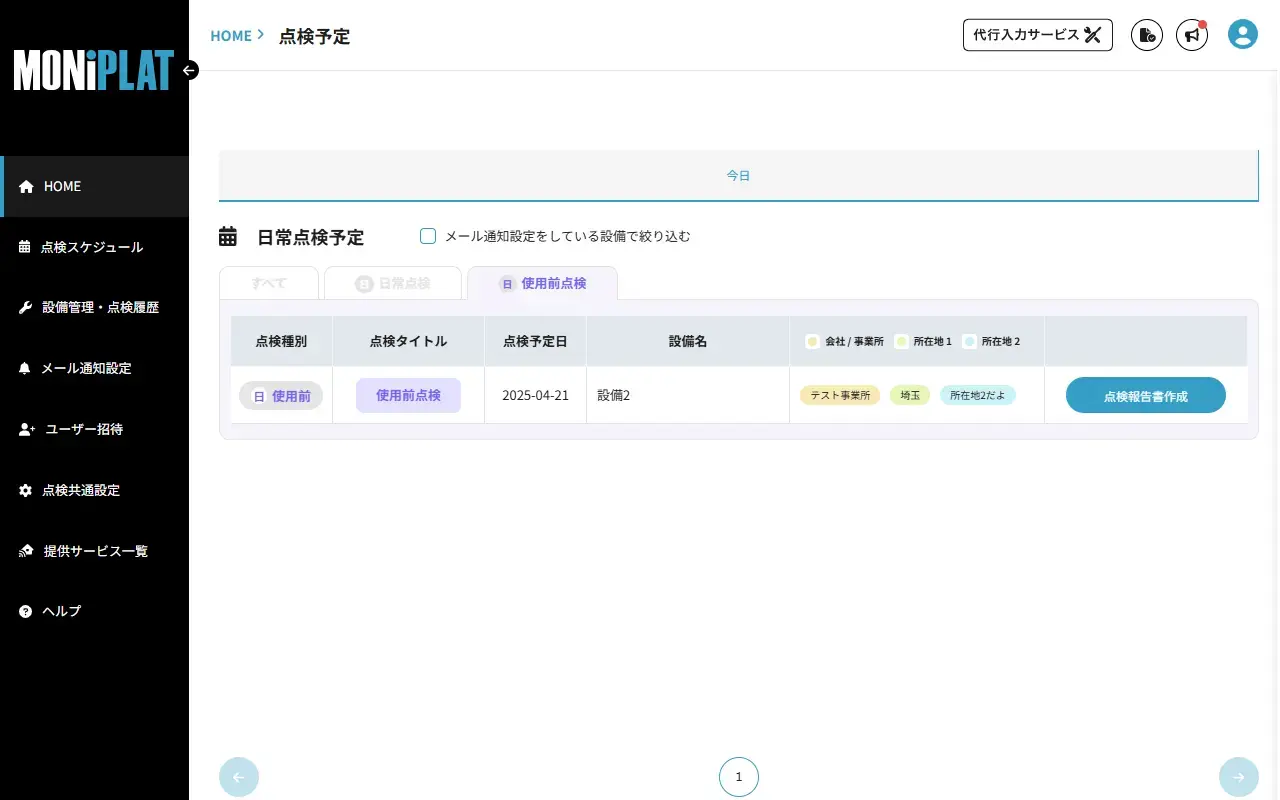Image resolution: width=1280 pixels, height=800 pixels.
Task: Click the 所在地2だよ colored tag
Action: (977, 395)
